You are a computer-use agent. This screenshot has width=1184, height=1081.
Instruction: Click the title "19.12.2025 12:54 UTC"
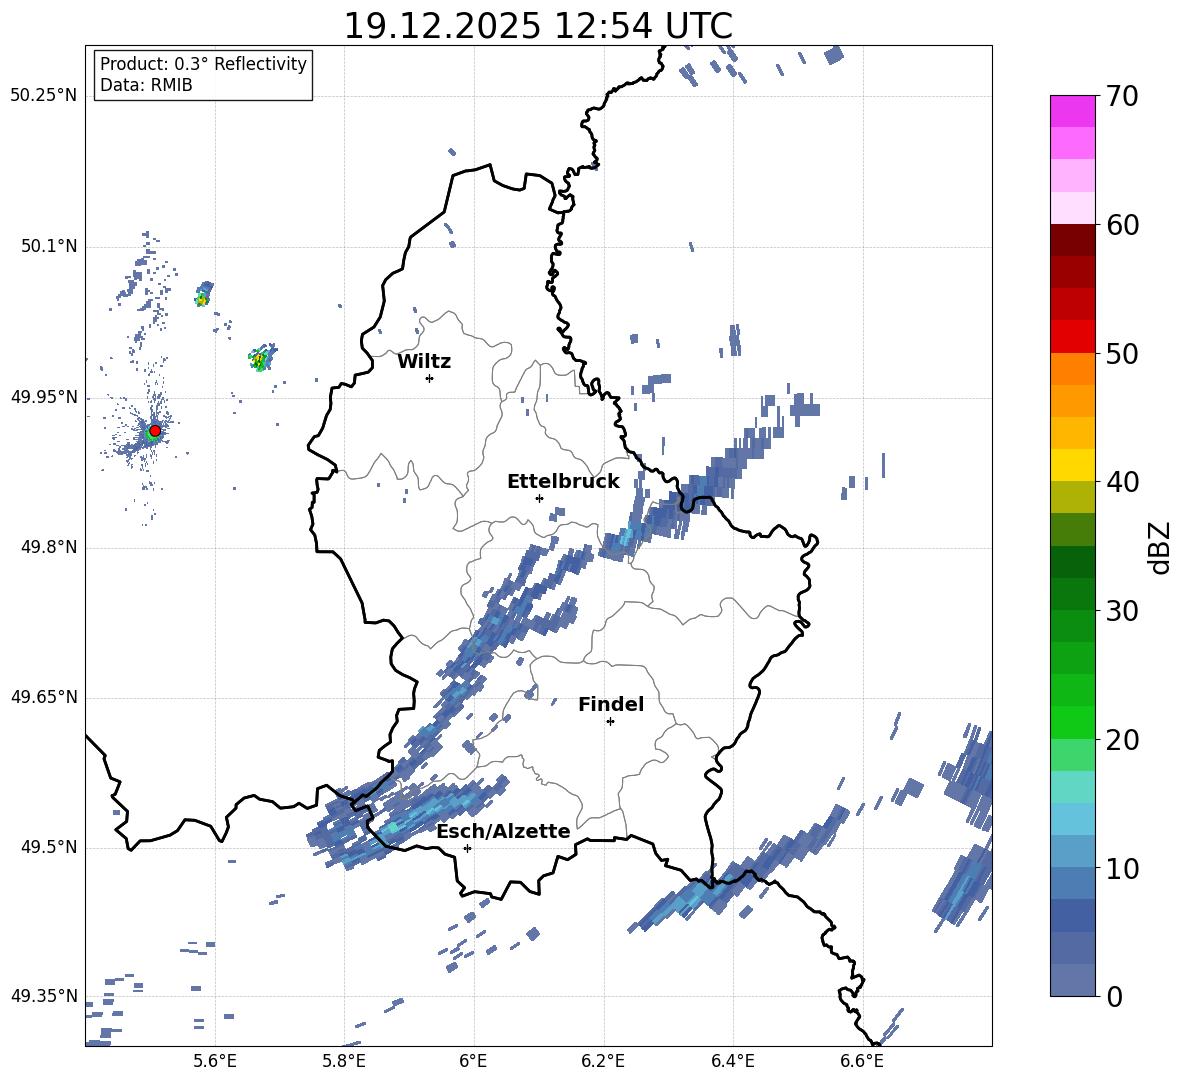[538, 26]
